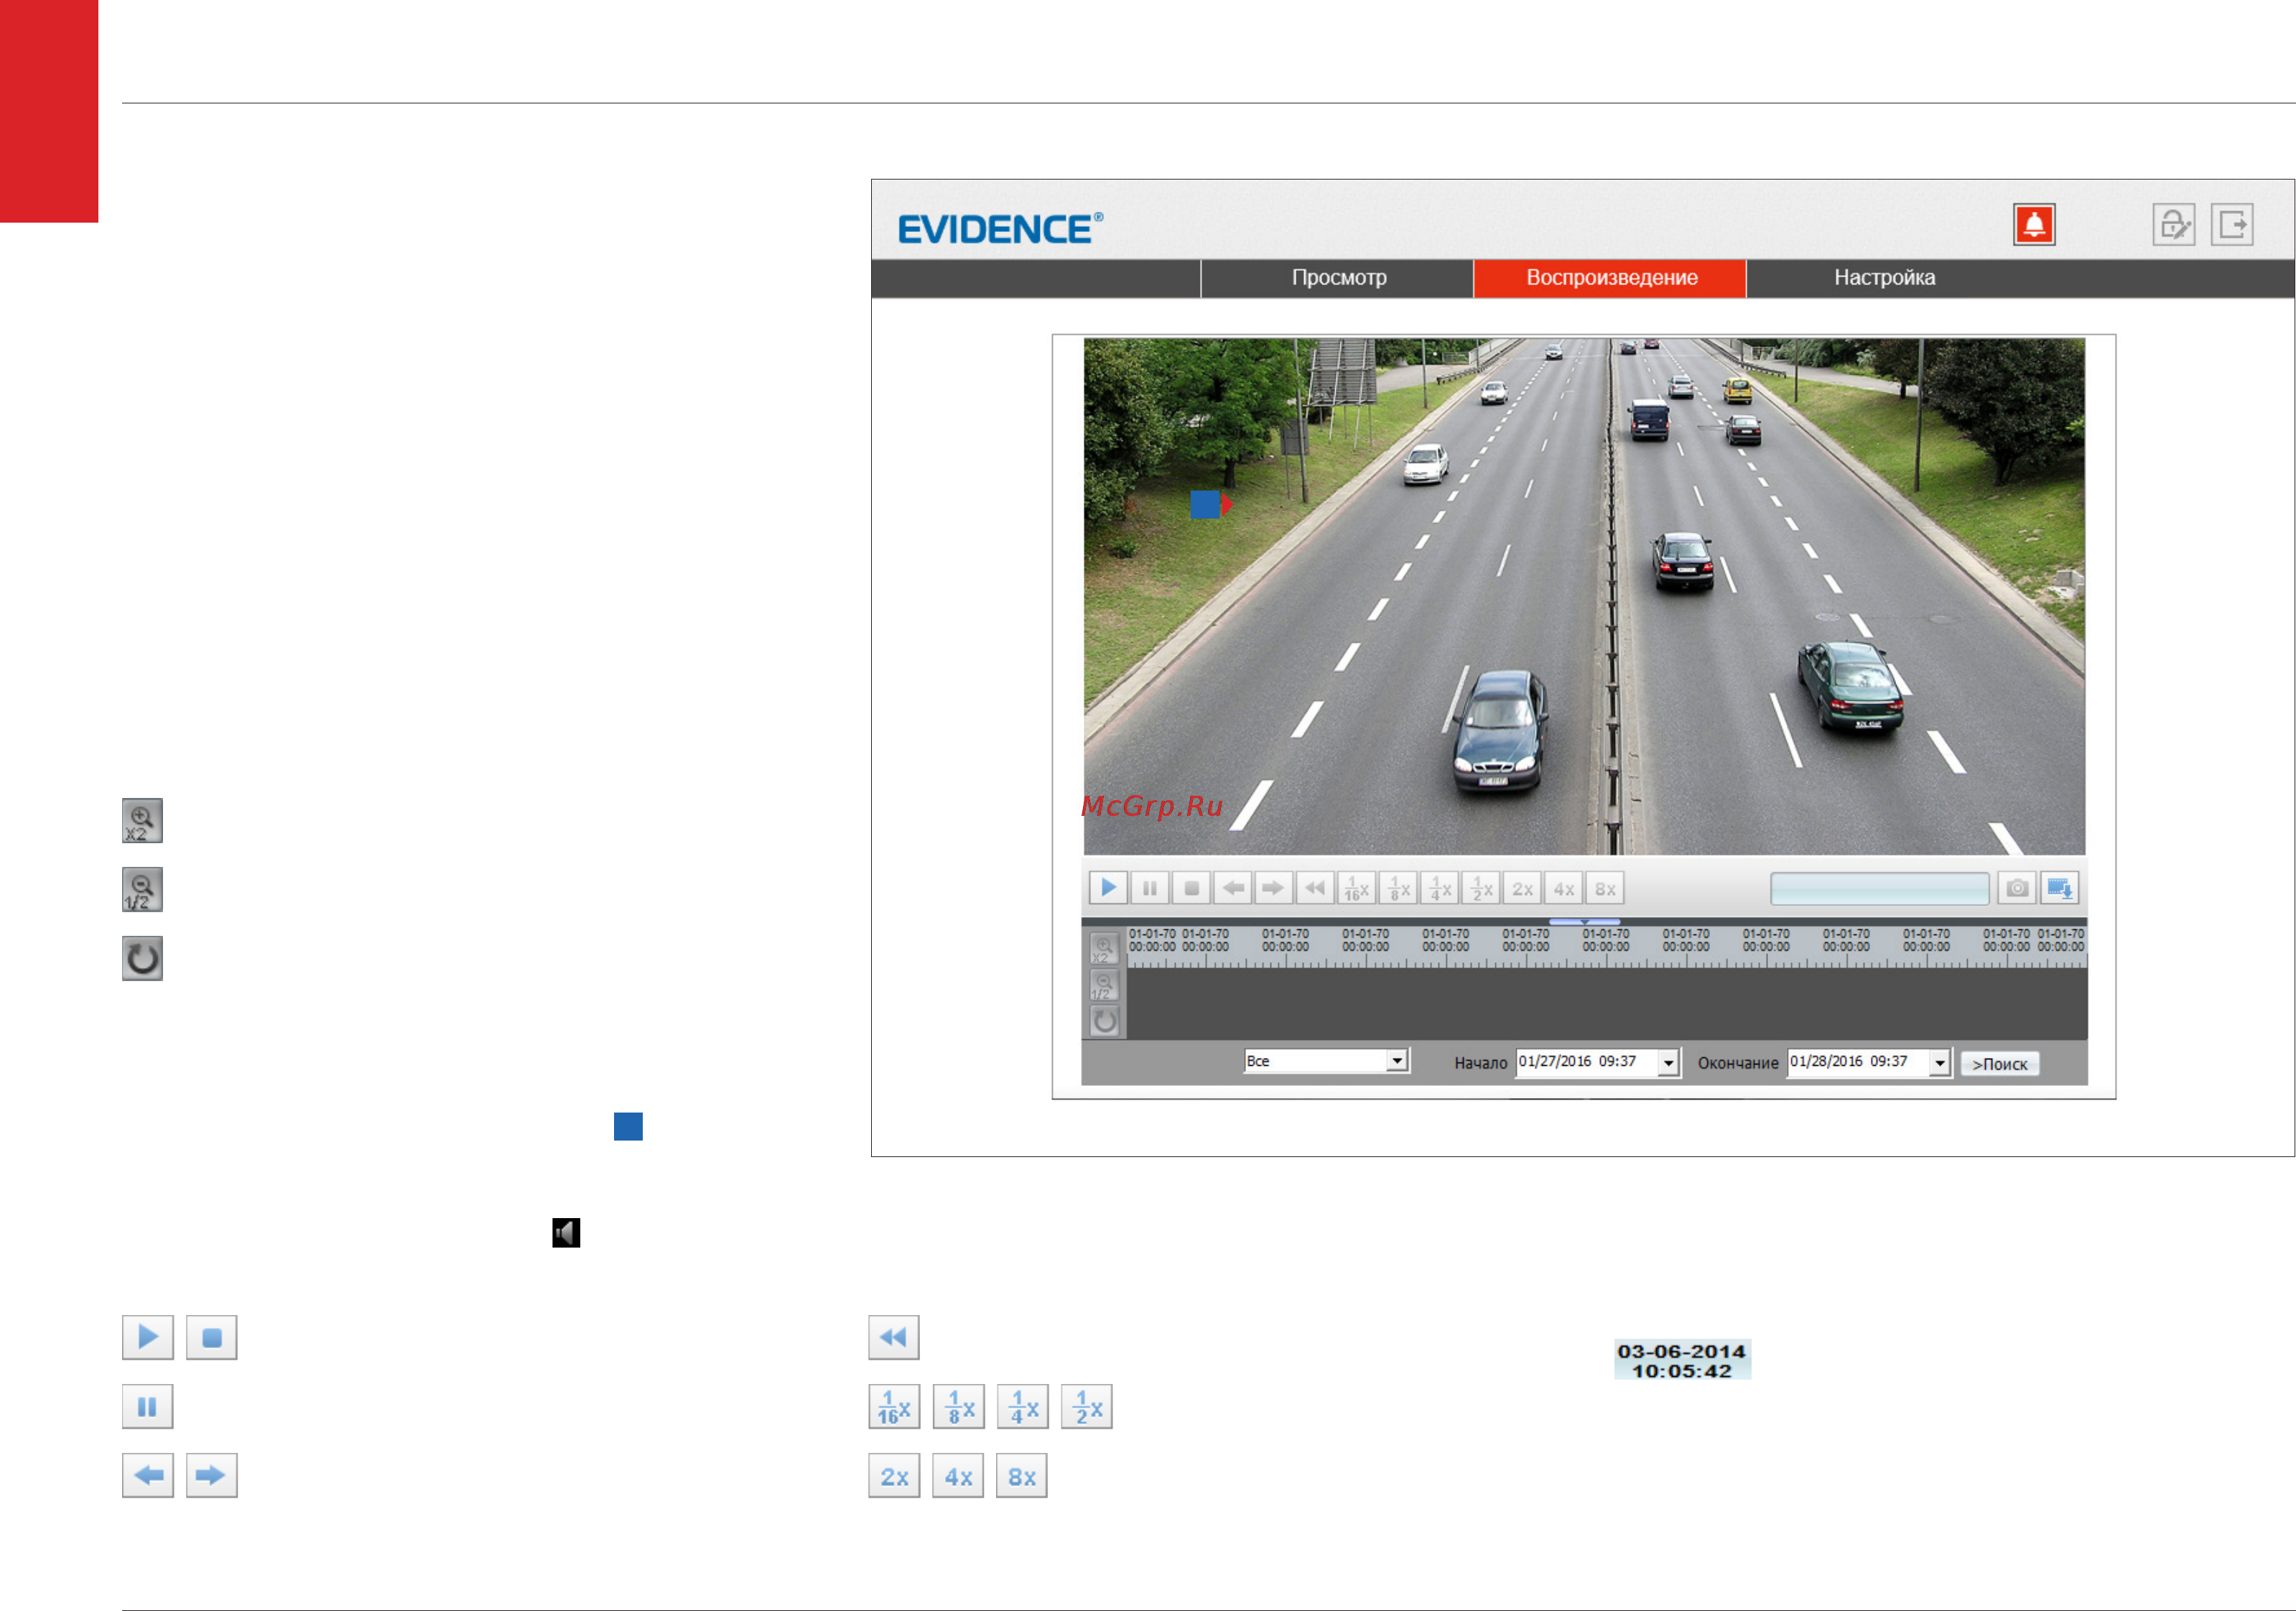The image size is (2296, 1611).
Task: Click the >Поиск search button
Action: (x=2000, y=1064)
